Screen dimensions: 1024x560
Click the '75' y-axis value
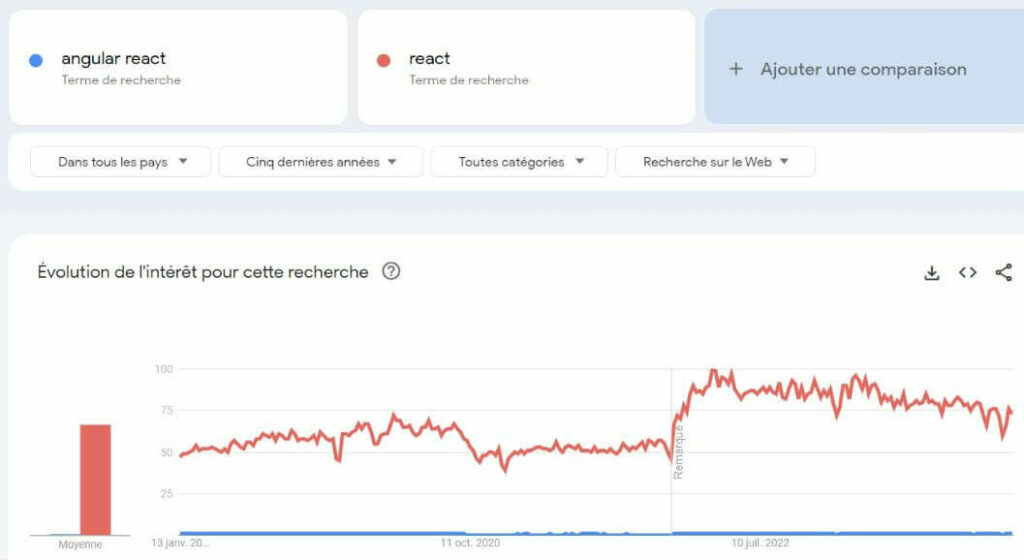pyautogui.click(x=167, y=411)
